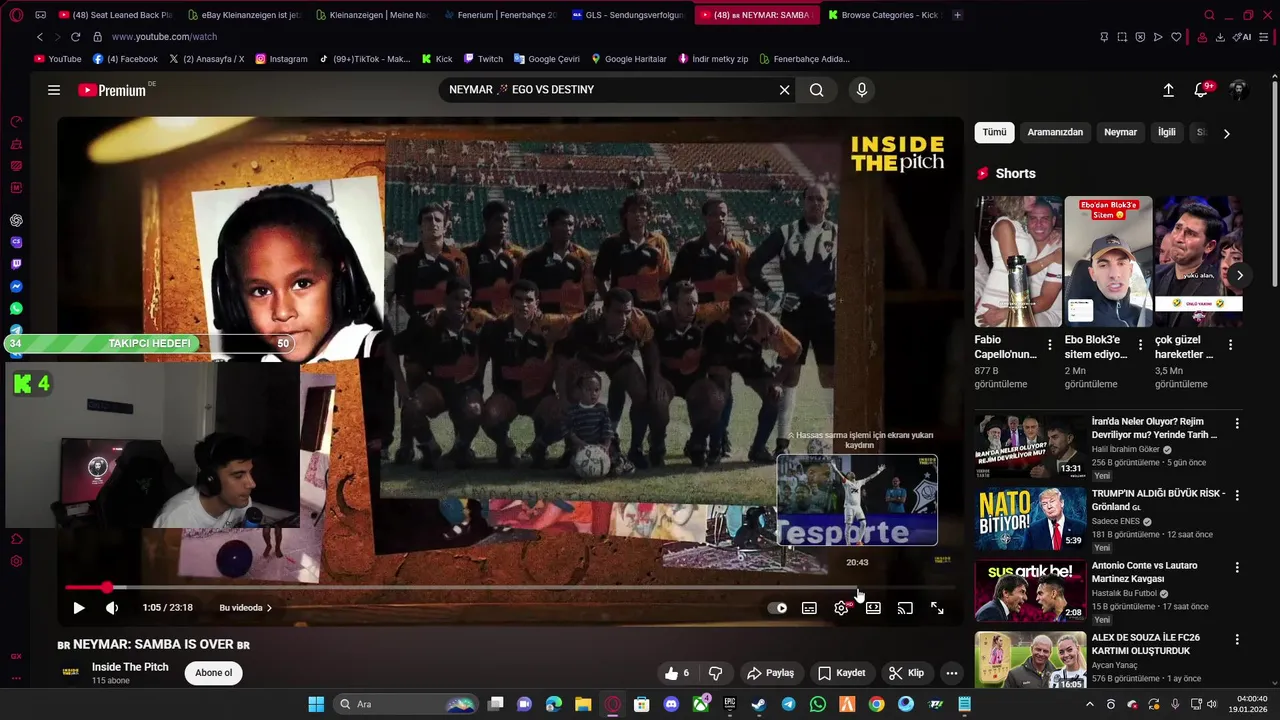Open options for 'İran'da Neler Oluyor' video
1280x720 pixels.
coord(1237,423)
